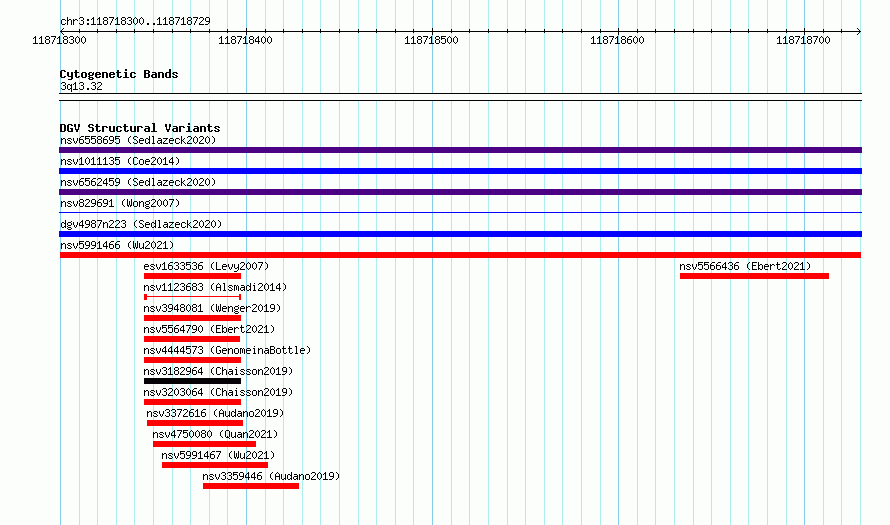Screen dimensions: 890x525
Task: Click ruler position 118718600
Action: click(x=618, y=40)
